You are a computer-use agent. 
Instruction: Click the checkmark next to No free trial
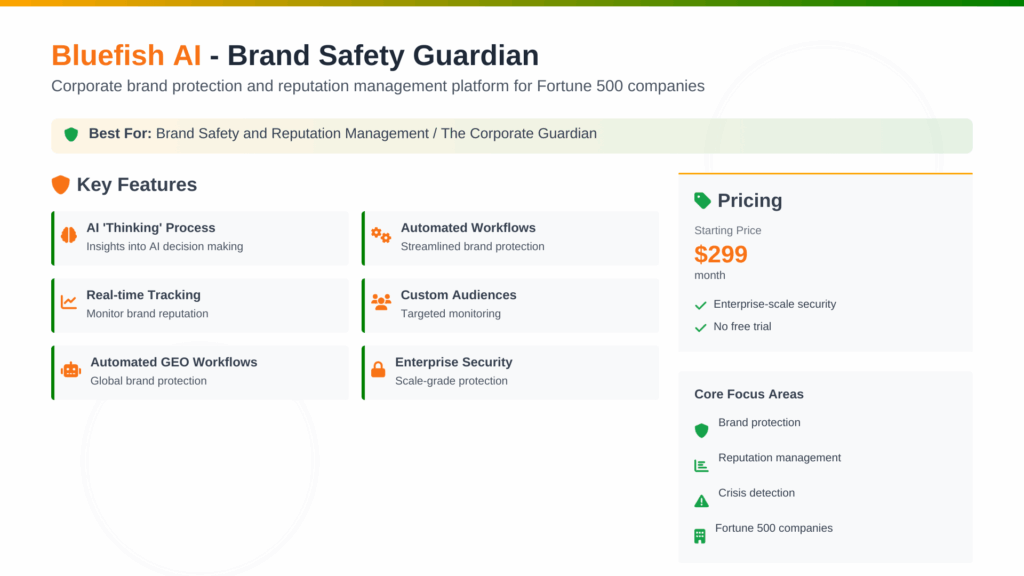(x=701, y=327)
